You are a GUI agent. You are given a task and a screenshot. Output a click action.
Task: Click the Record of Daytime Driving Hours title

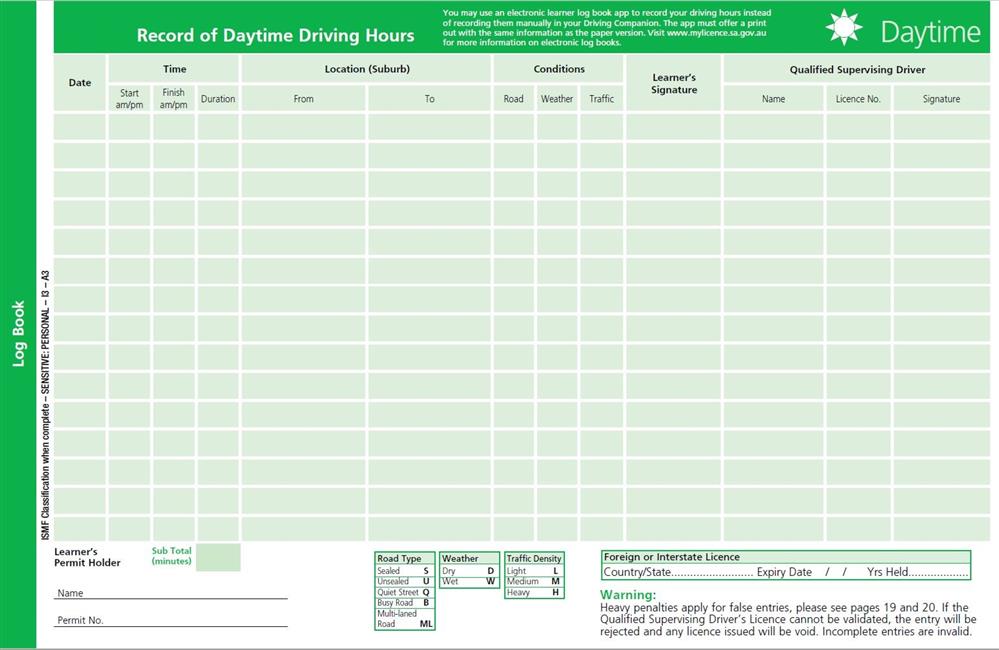(x=275, y=36)
